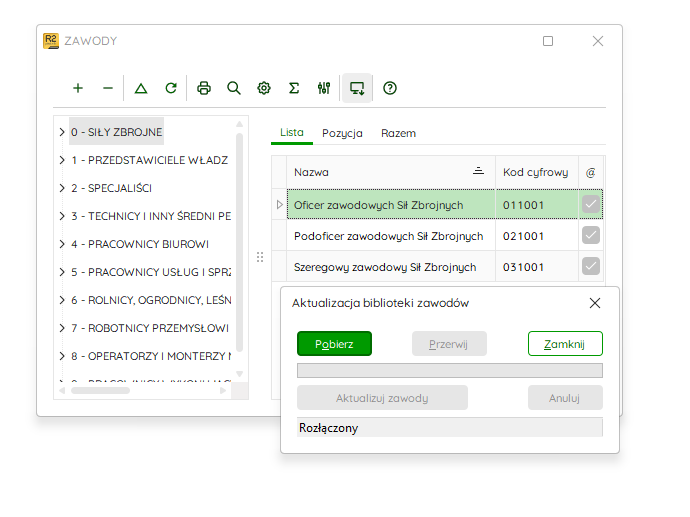Click the sigma summation icon
Viewport: 690px width, 517px height.
click(294, 88)
